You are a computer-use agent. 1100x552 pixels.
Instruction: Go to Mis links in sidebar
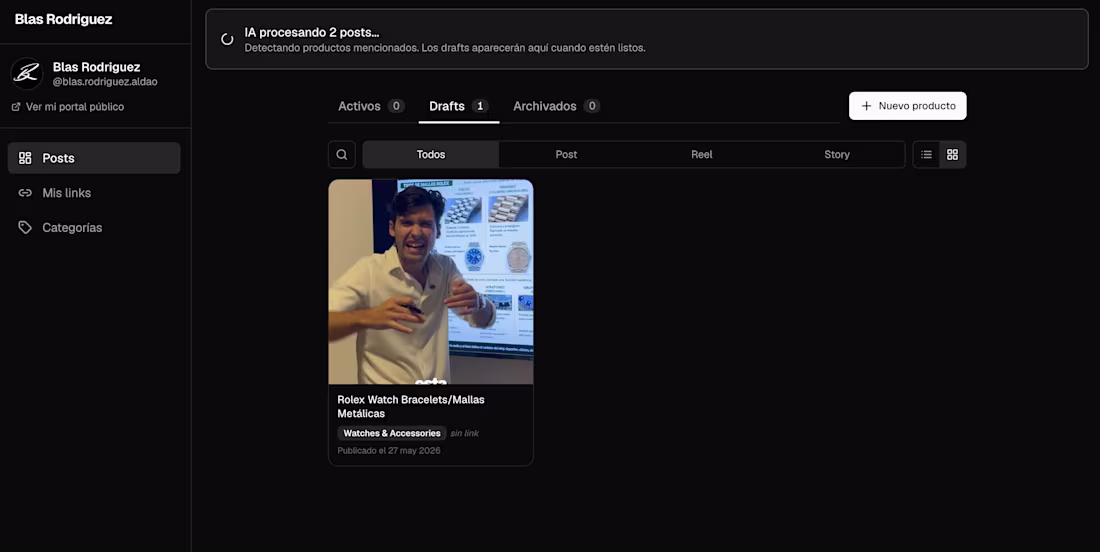point(94,193)
